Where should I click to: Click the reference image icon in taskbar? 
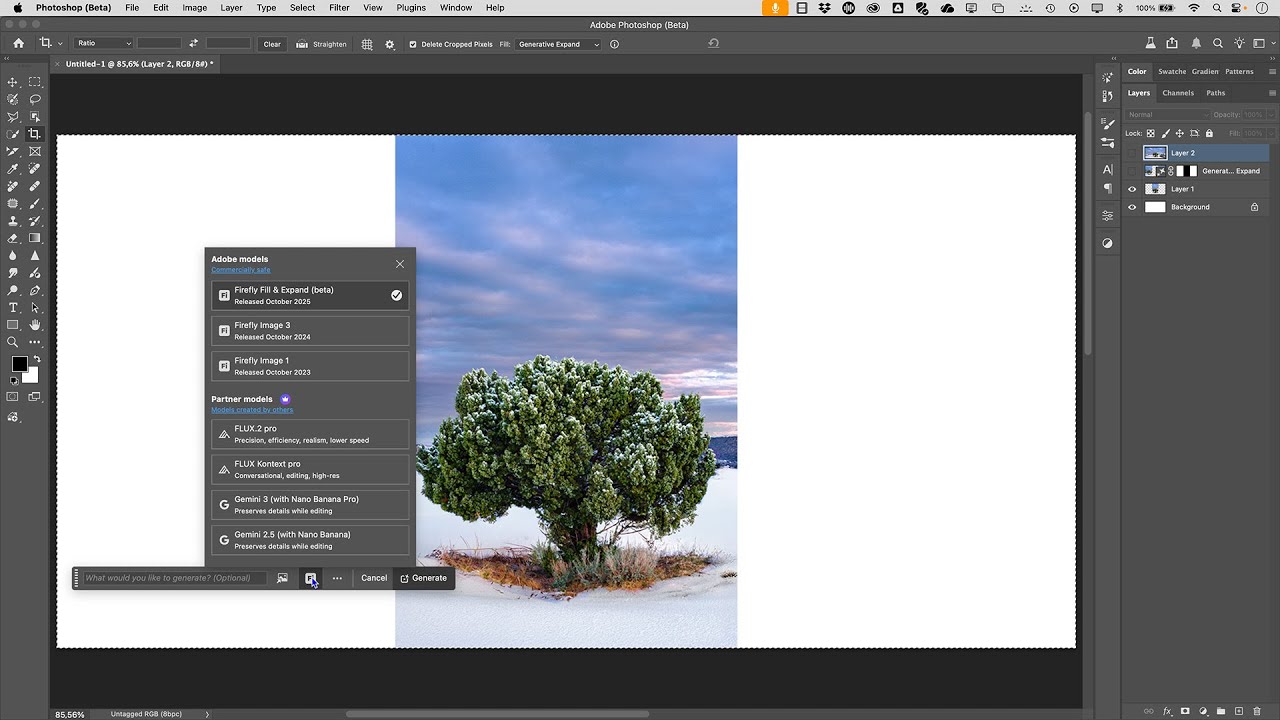(282, 578)
